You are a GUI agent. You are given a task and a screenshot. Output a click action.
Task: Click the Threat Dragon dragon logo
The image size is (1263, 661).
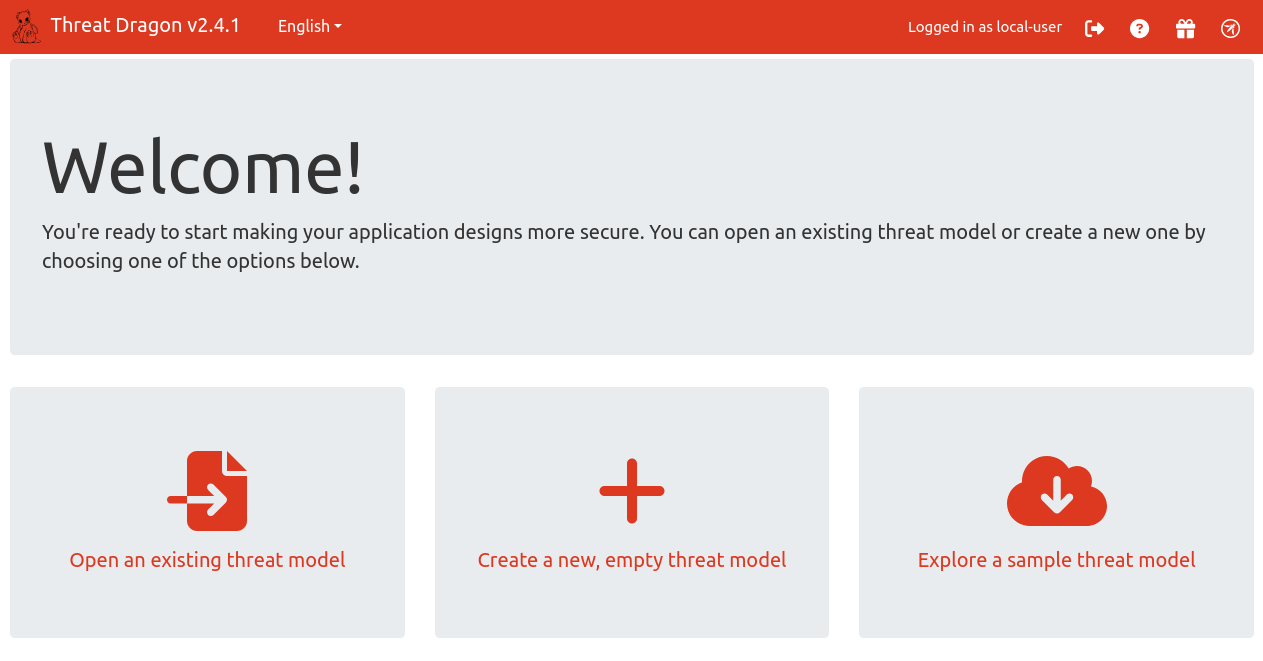(27, 27)
